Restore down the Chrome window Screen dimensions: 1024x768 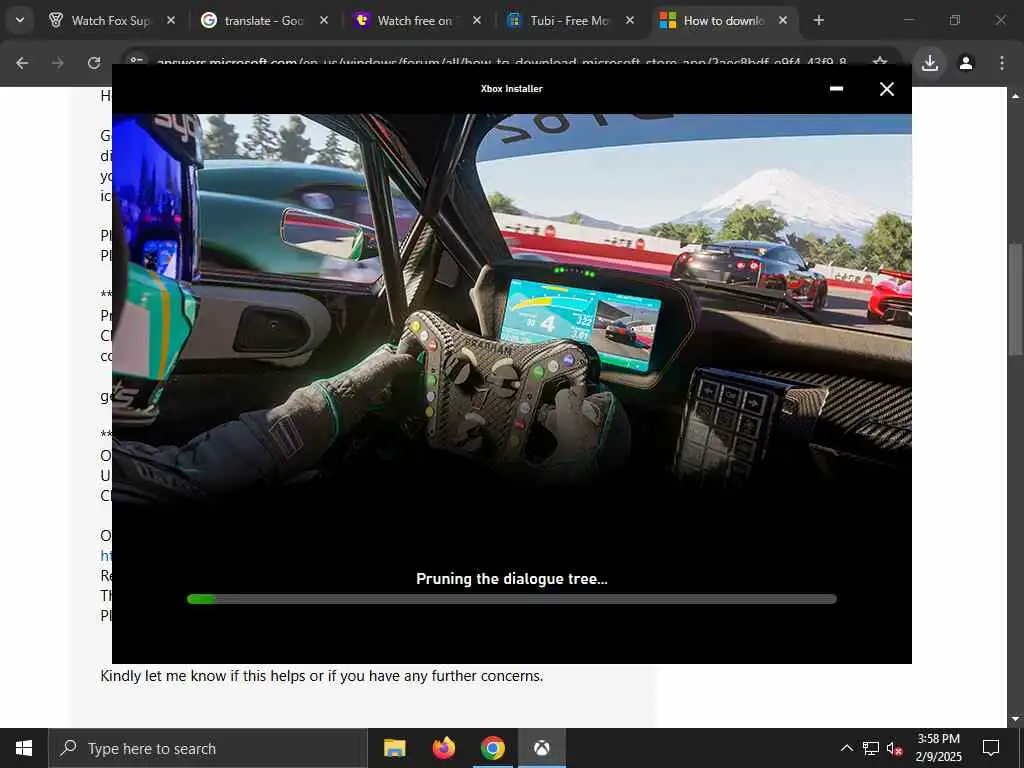tap(955, 20)
